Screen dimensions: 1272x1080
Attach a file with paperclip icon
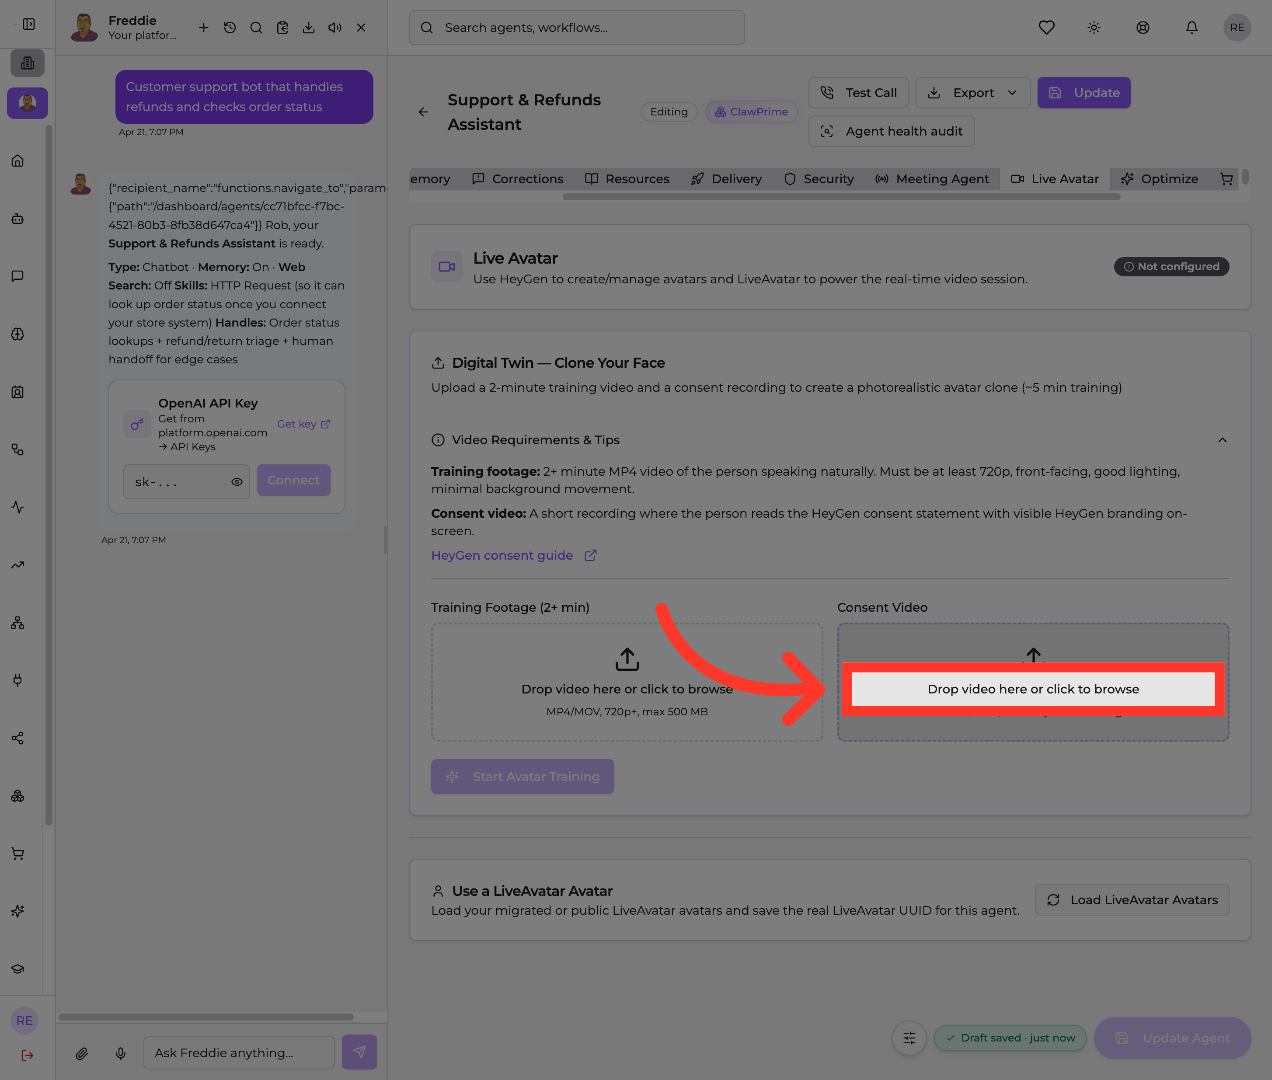click(82, 1053)
